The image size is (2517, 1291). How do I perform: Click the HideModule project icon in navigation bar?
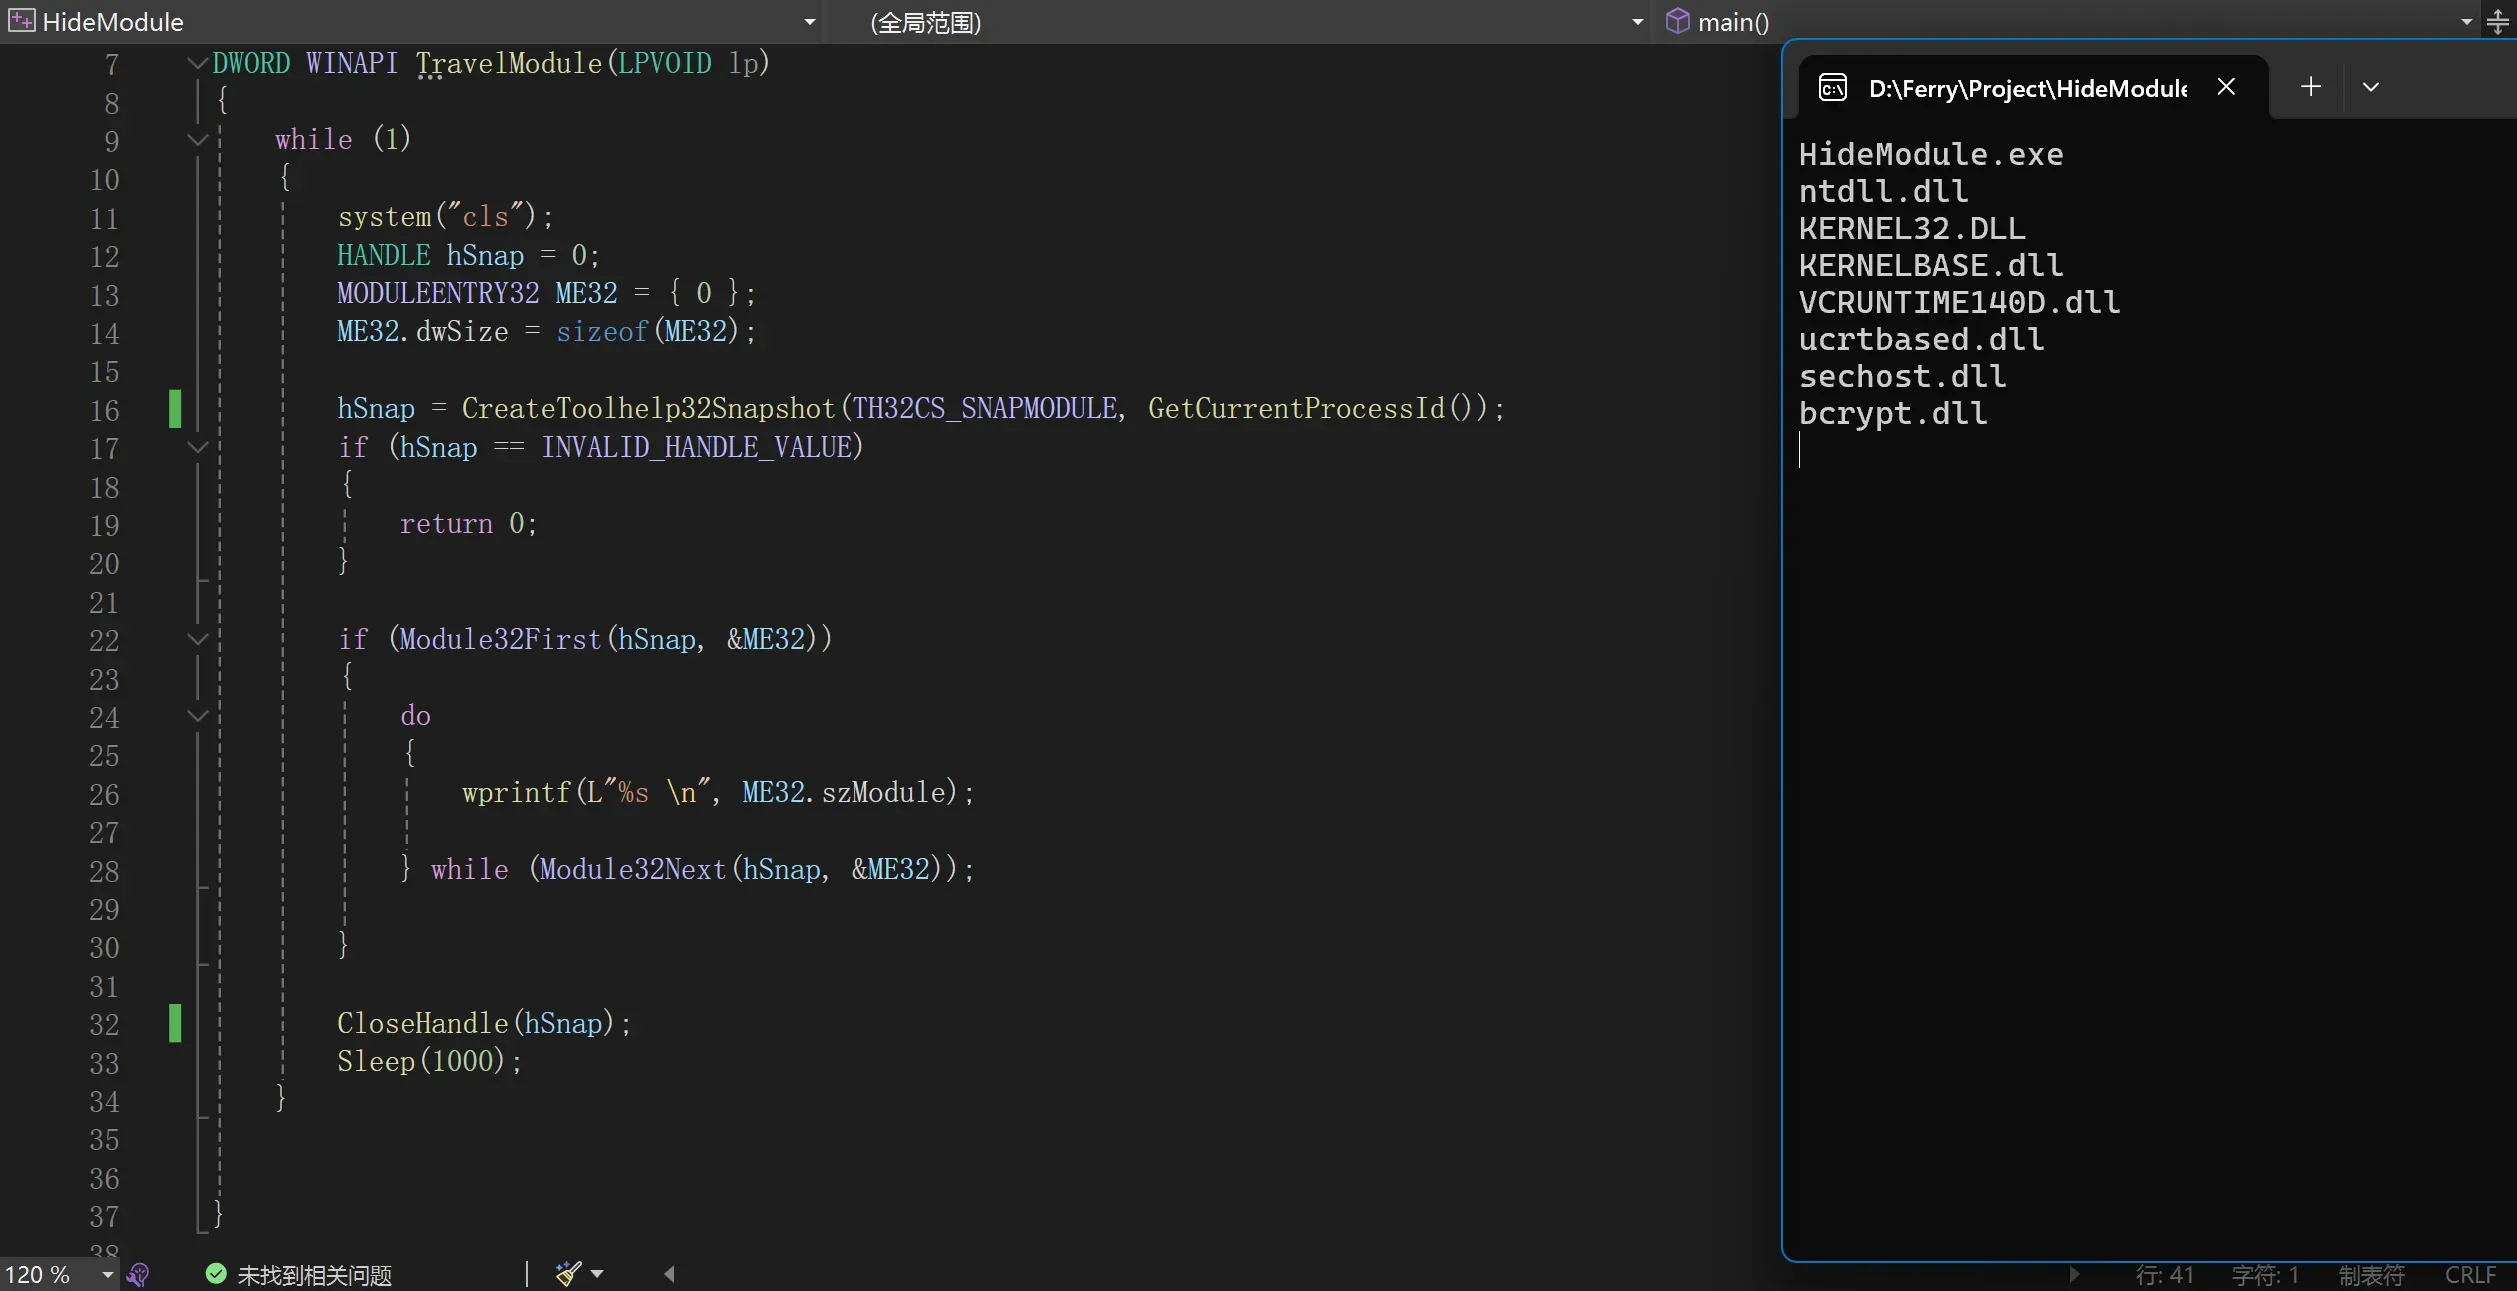coord(21,21)
